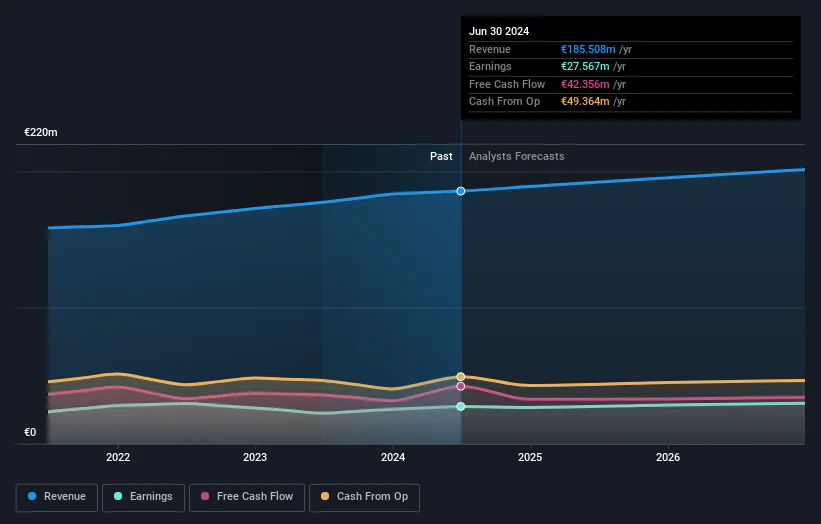Select the teal Earnings data point marker
Image resolution: width=821 pixels, height=524 pixels.
click(461, 406)
